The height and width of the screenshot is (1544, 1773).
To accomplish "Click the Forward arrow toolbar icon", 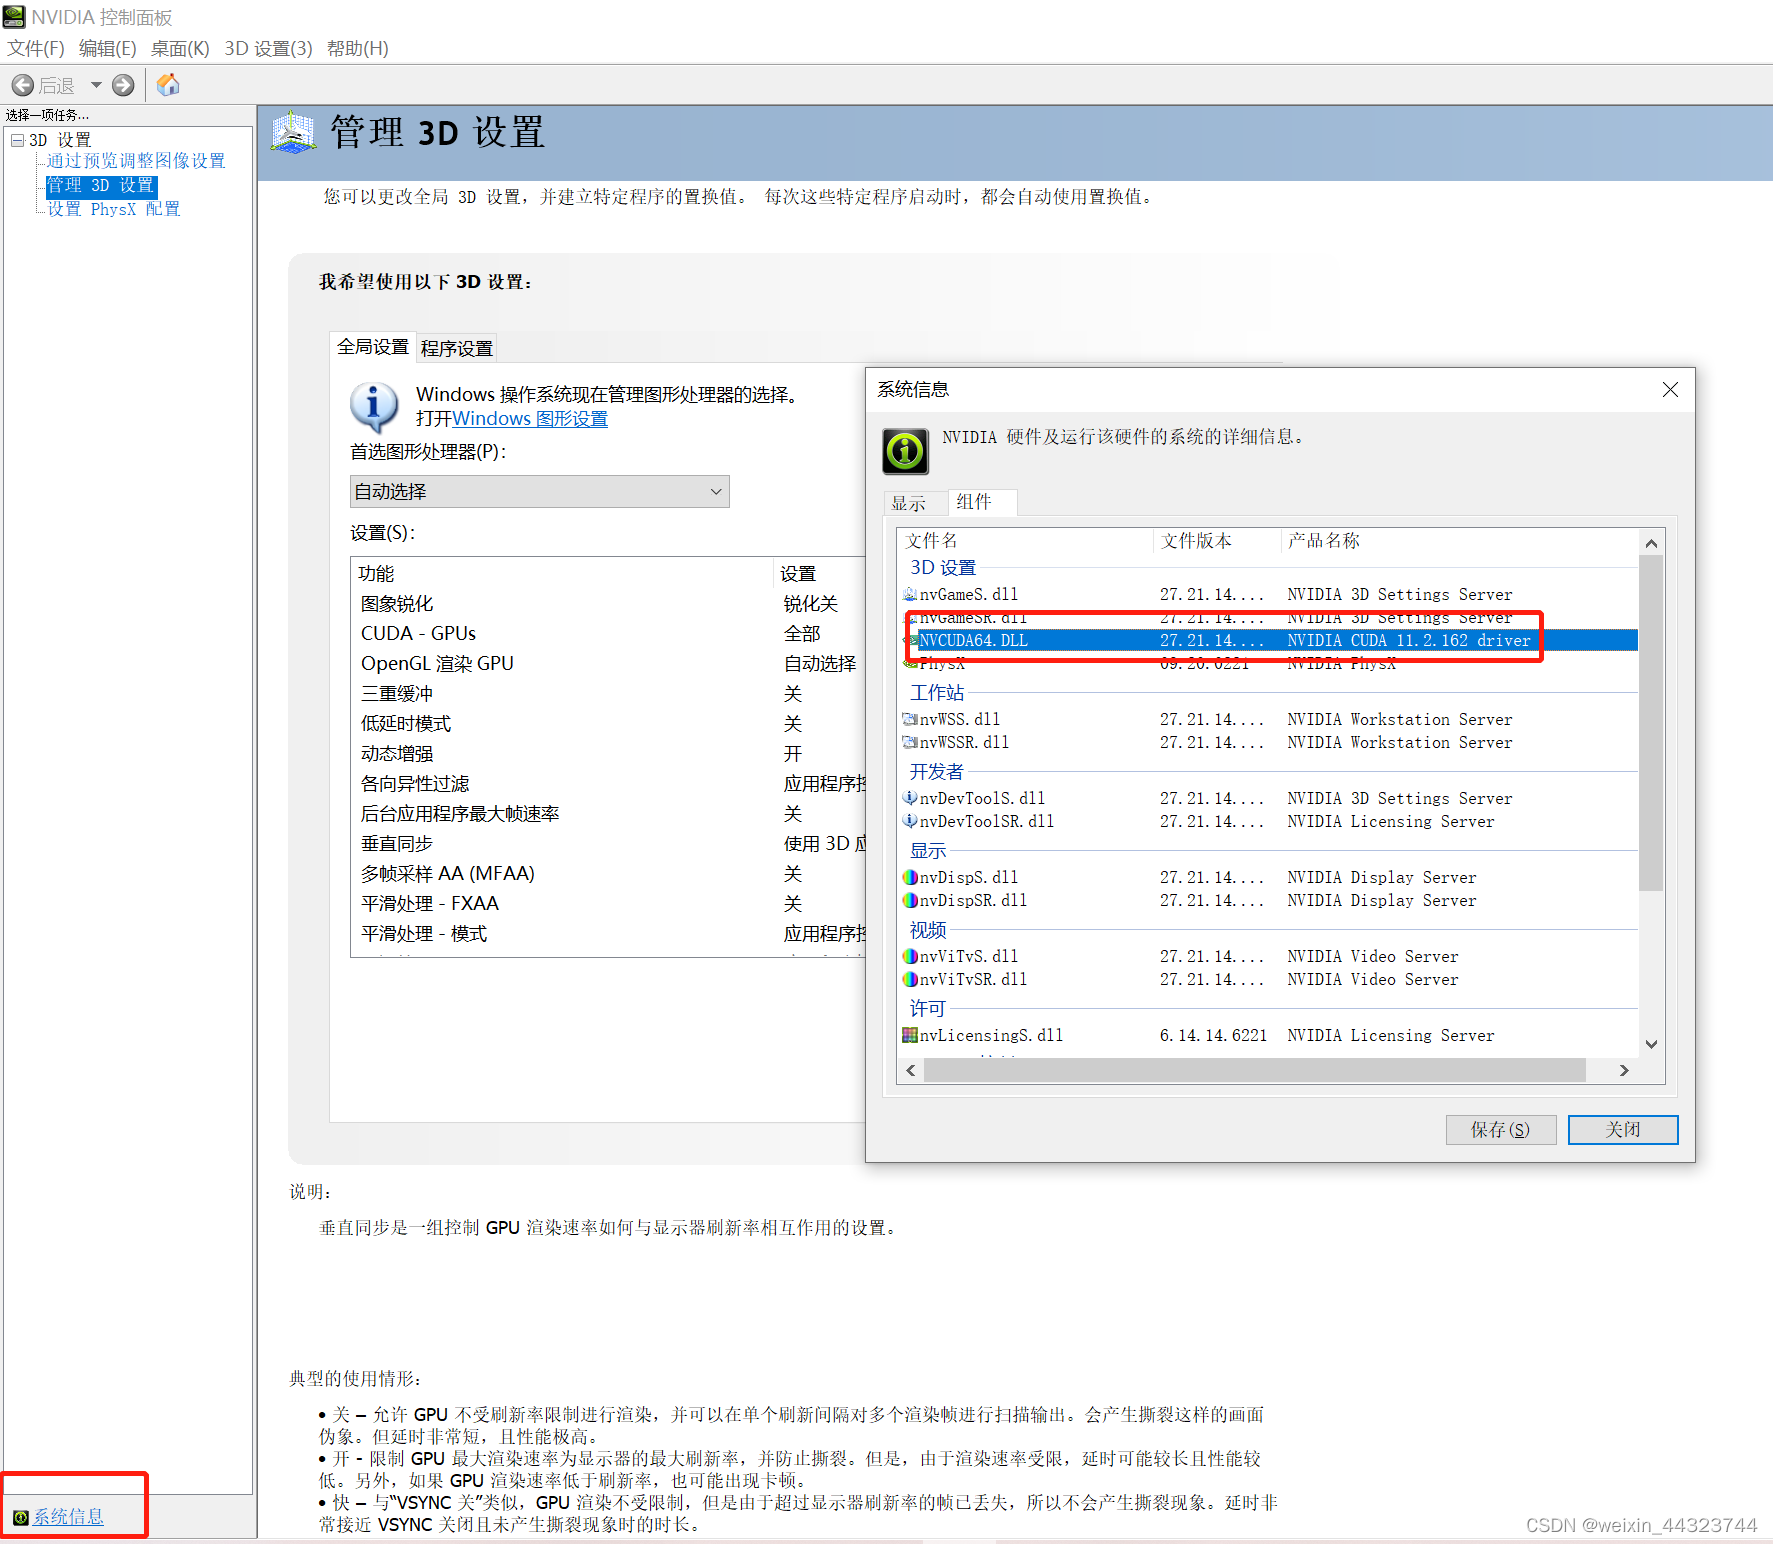I will pyautogui.click(x=123, y=85).
